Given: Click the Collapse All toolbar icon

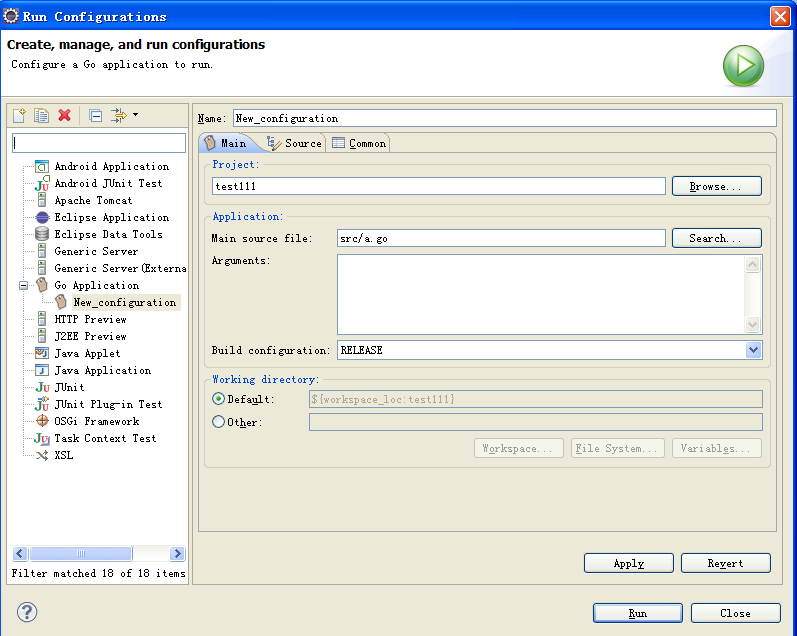Looking at the screenshot, I should [95, 115].
